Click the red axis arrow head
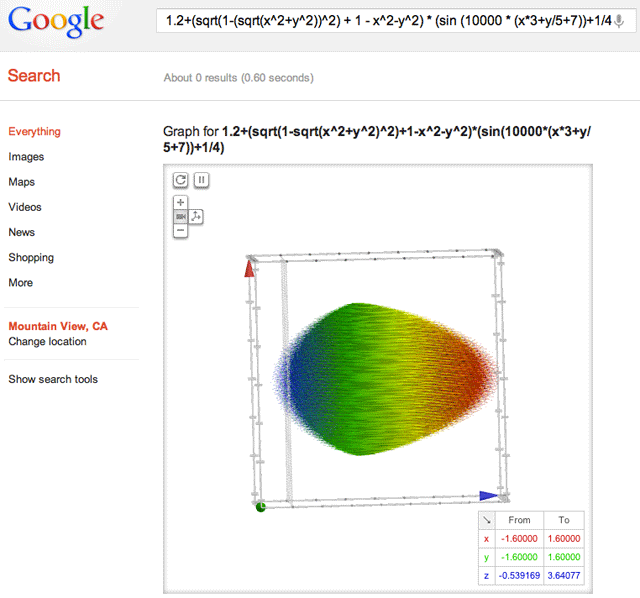The width and height of the screenshot is (640, 598). click(x=249, y=269)
